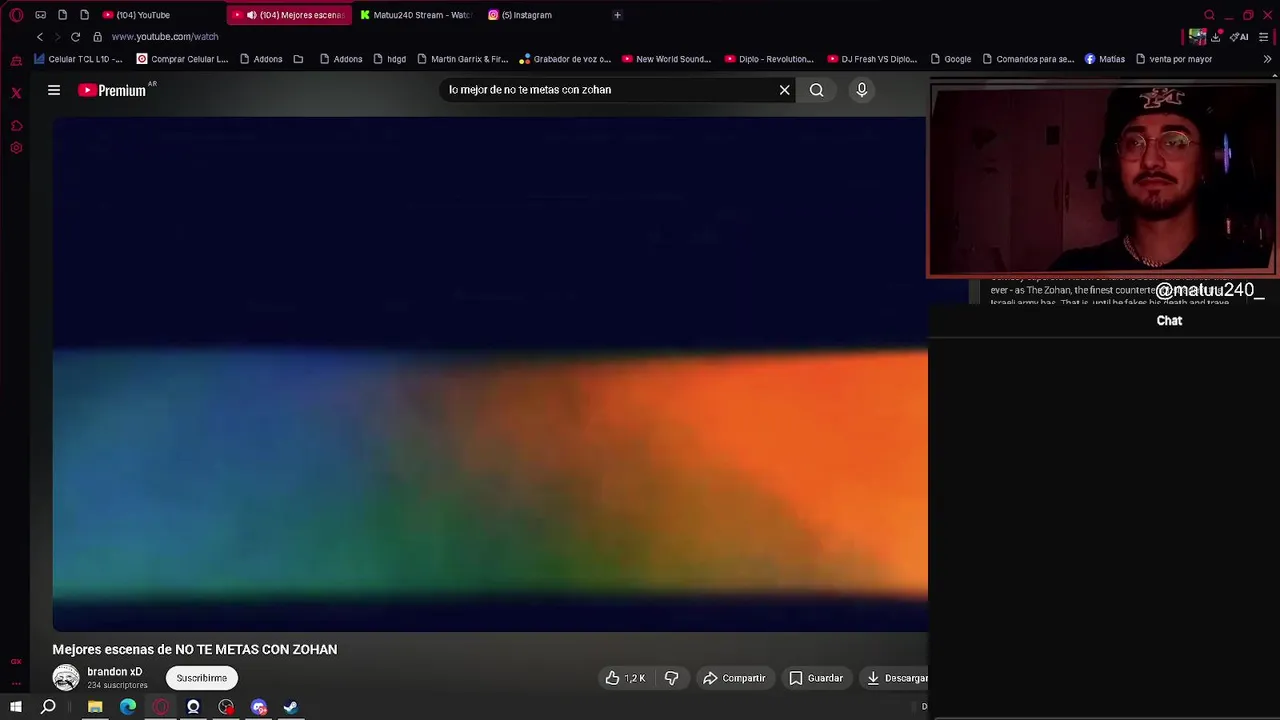Open the 'Grabador de voz o...' bookmark

pyautogui.click(x=565, y=59)
